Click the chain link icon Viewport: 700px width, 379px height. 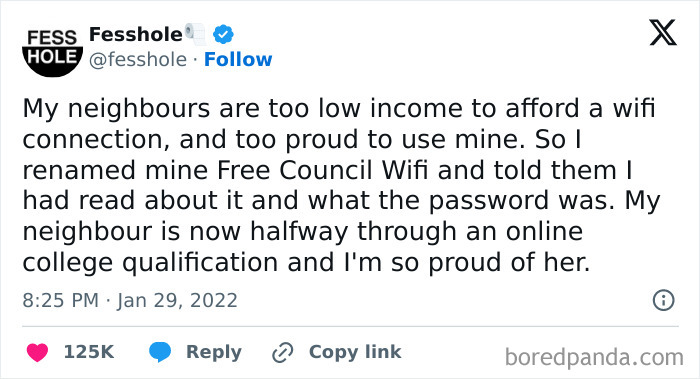tap(283, 352)
